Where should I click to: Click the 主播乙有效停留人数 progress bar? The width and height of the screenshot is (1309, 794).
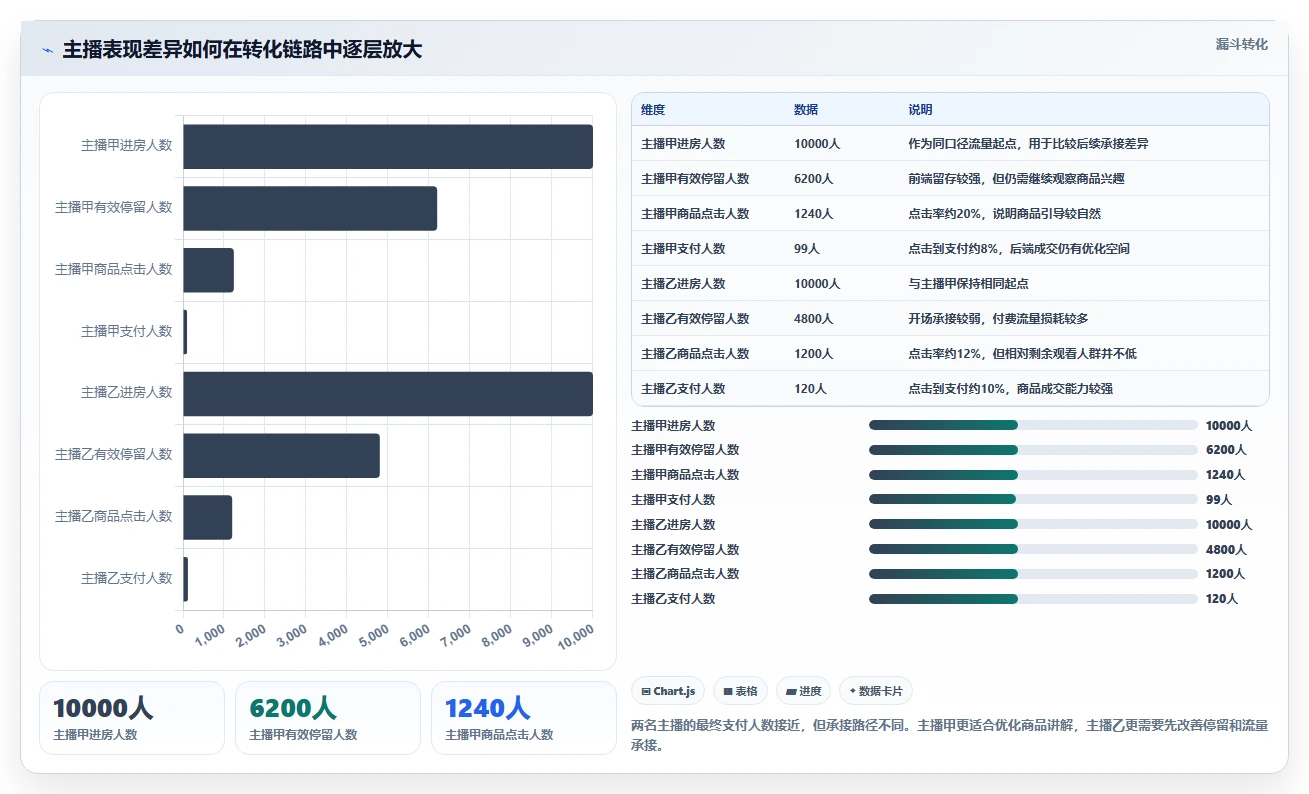pos(1033,549)
